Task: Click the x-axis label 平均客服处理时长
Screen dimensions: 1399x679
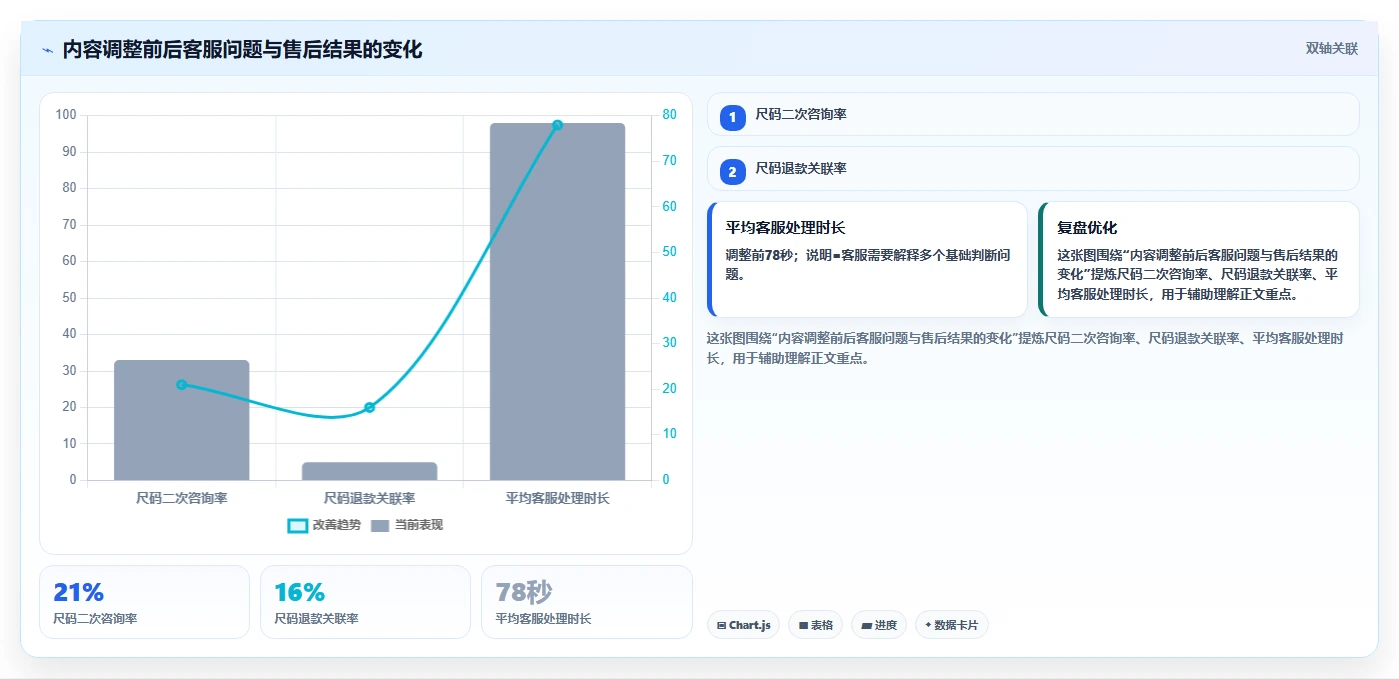Action: click(x=557, y=498)
